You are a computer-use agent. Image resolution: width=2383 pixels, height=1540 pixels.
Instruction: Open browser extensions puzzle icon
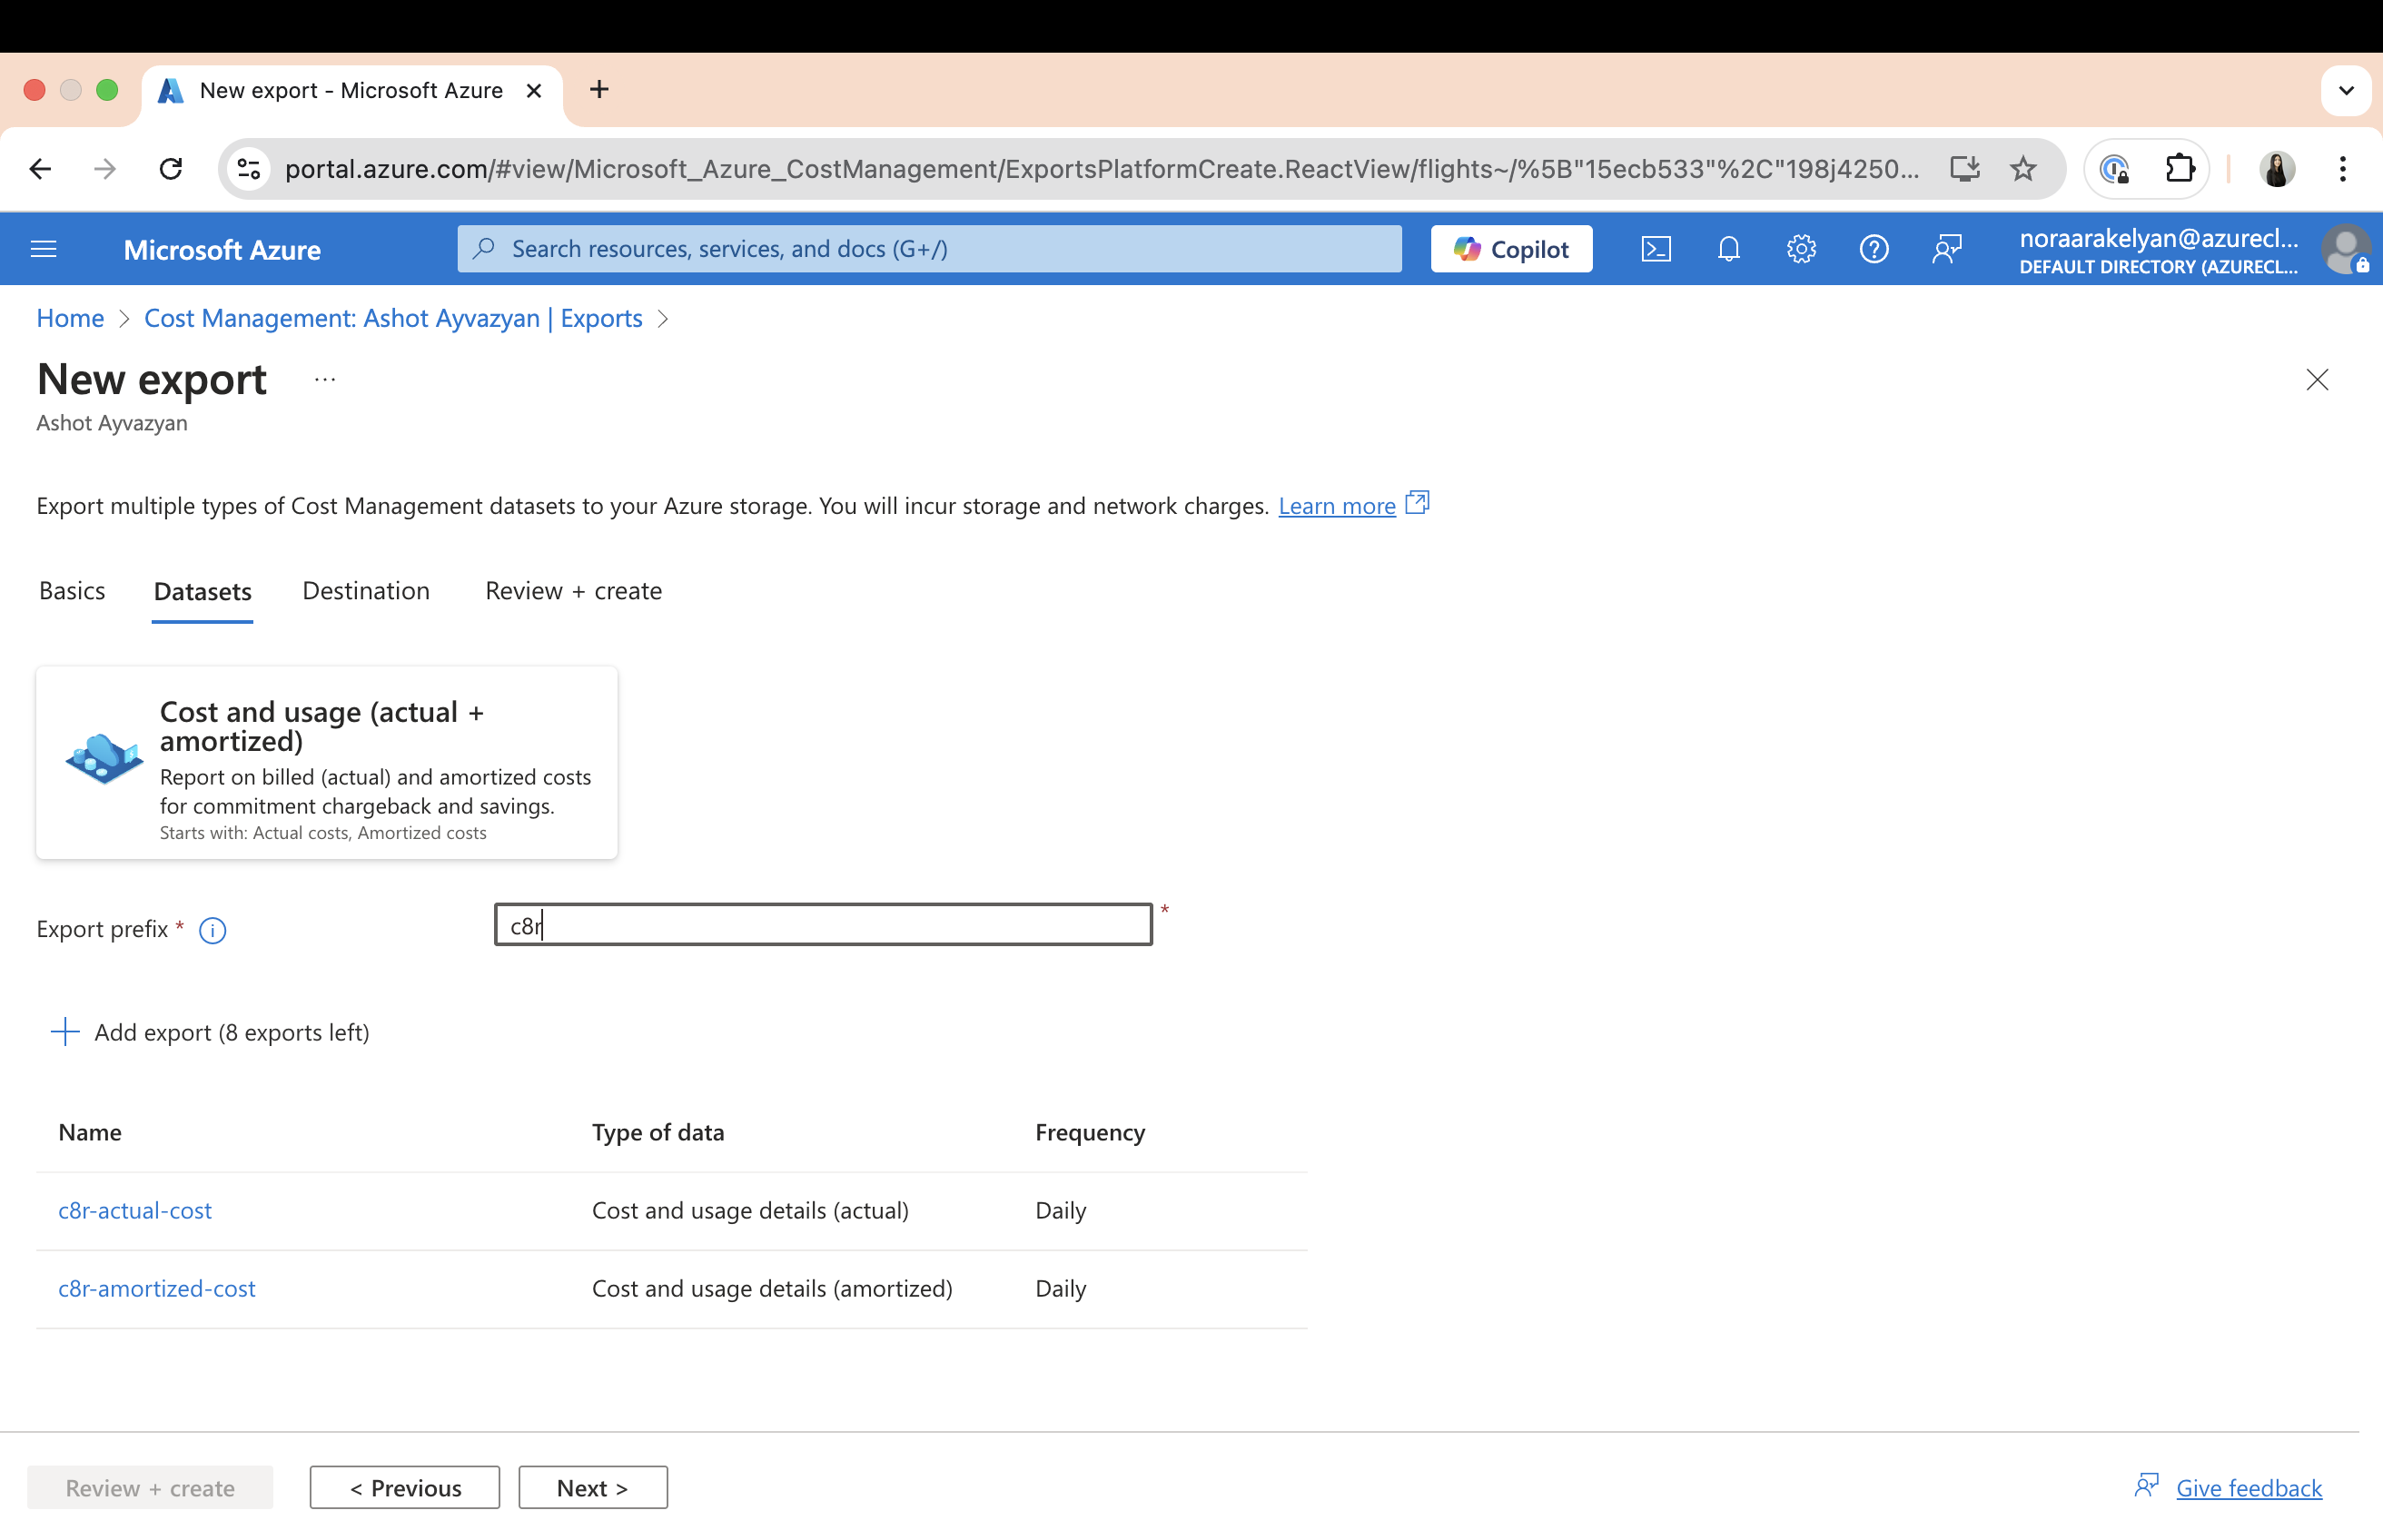tap(2179, 169)
